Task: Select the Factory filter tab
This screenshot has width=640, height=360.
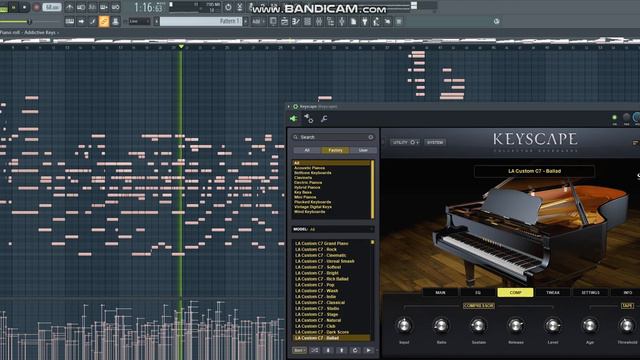Action: 335,150
